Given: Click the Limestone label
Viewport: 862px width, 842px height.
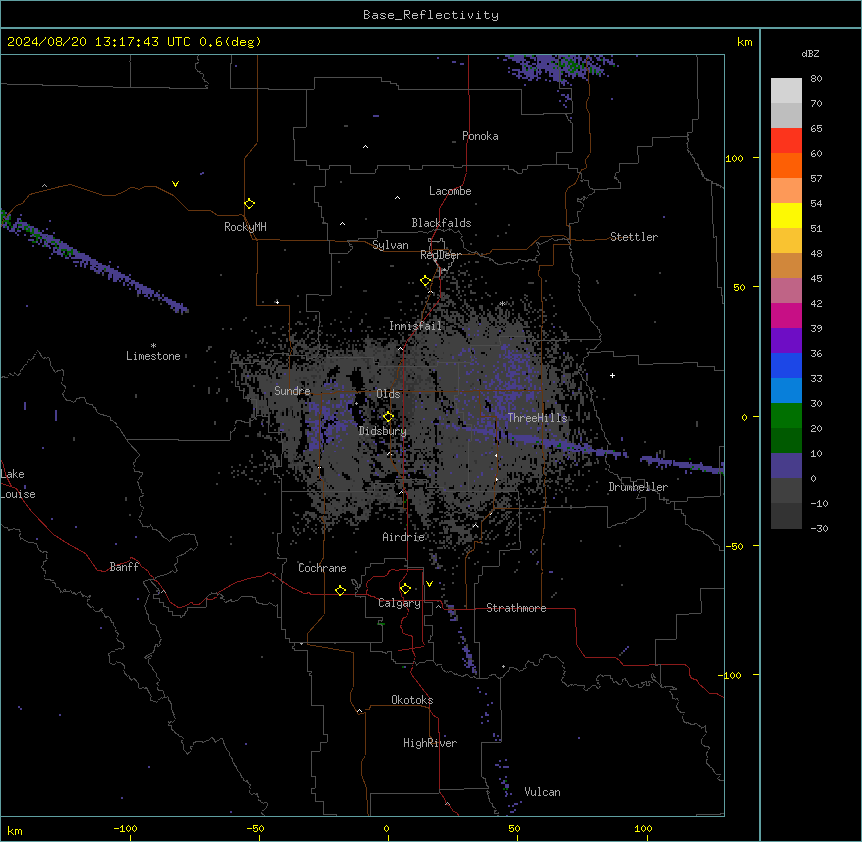Looking at the screenshot, I should pos(153,356).
